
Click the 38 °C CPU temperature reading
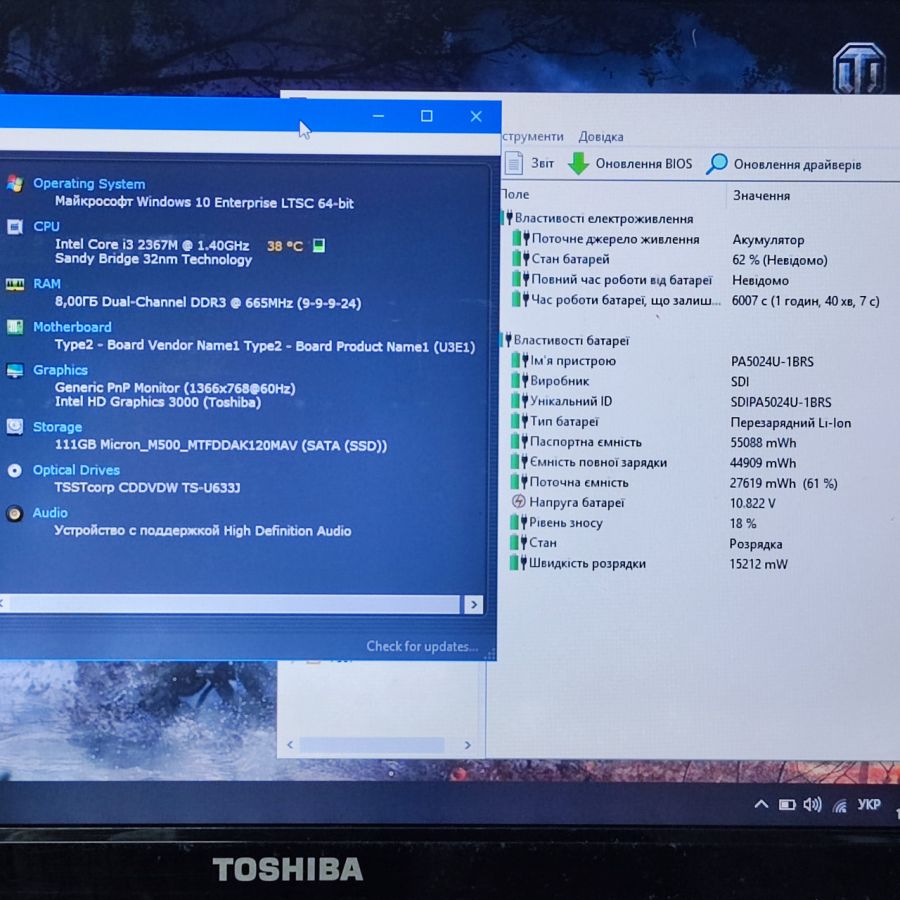point(285,246)
